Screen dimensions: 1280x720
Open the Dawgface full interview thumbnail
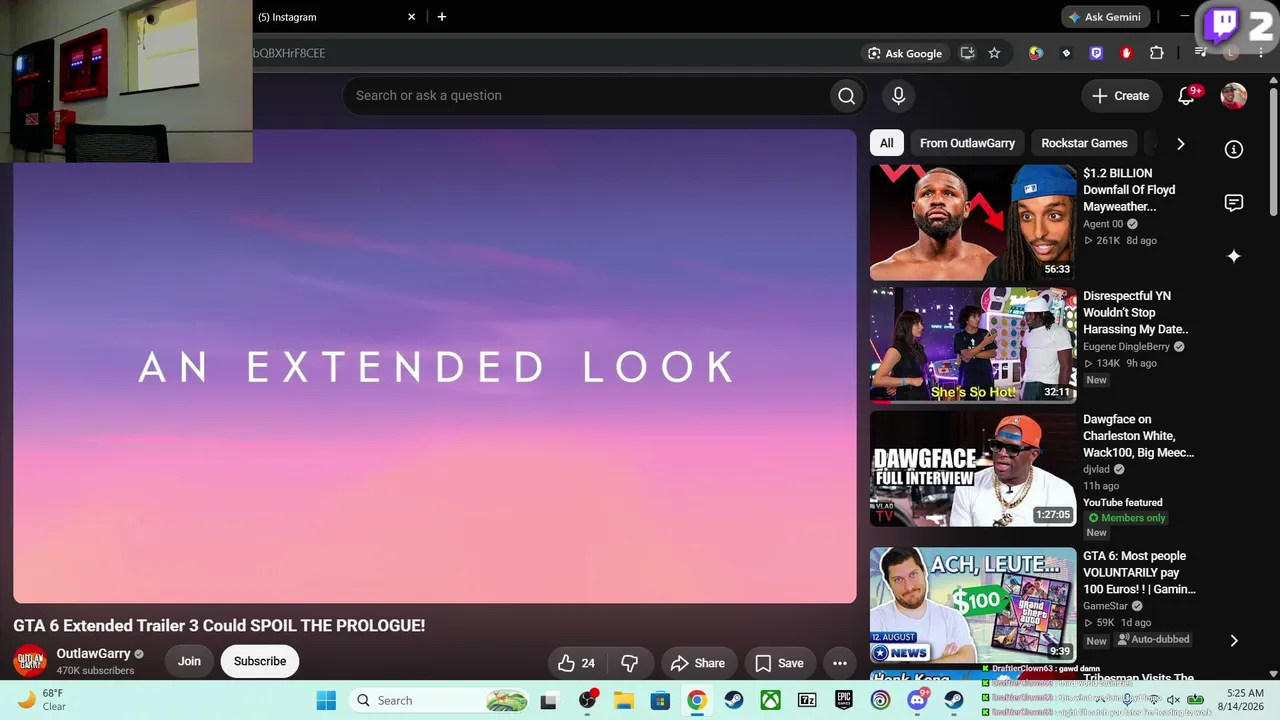[x=973, y=469]
